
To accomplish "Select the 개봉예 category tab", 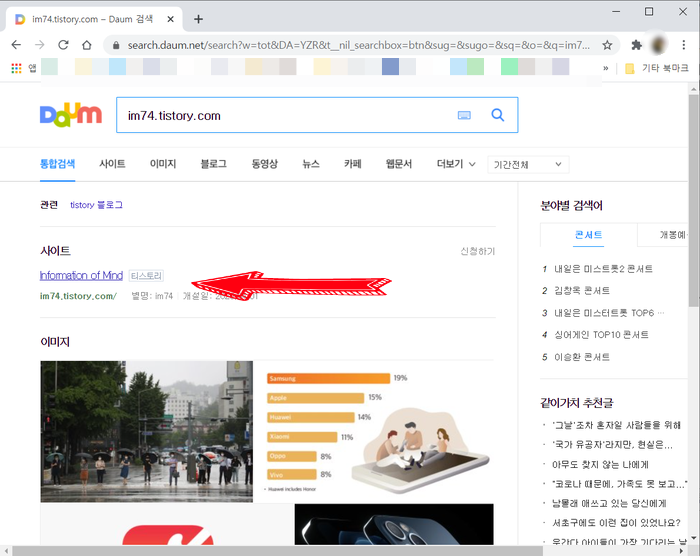I will click(663, 235).
